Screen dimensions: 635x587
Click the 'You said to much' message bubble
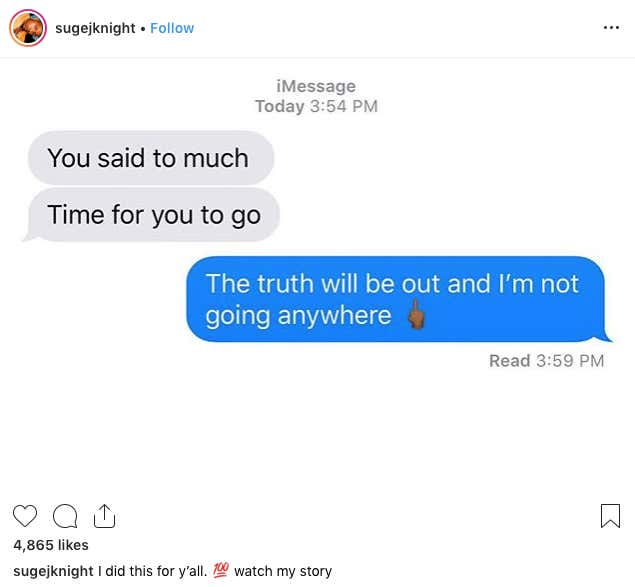click(x=151, y=158)
